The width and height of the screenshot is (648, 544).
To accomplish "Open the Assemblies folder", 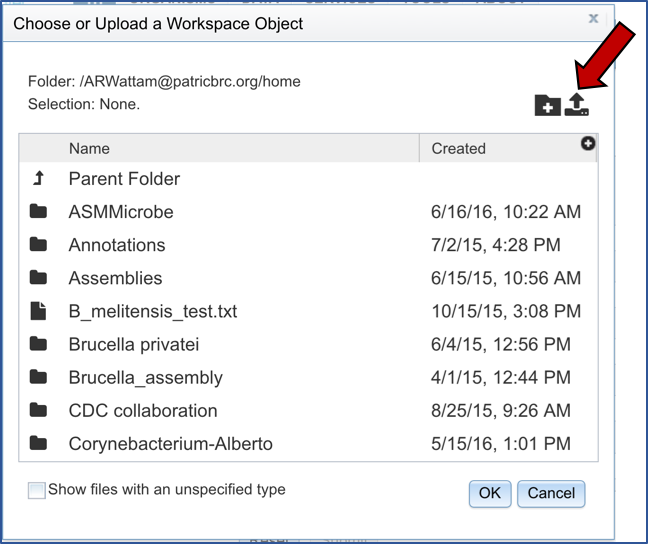I will tap(115, 278).
